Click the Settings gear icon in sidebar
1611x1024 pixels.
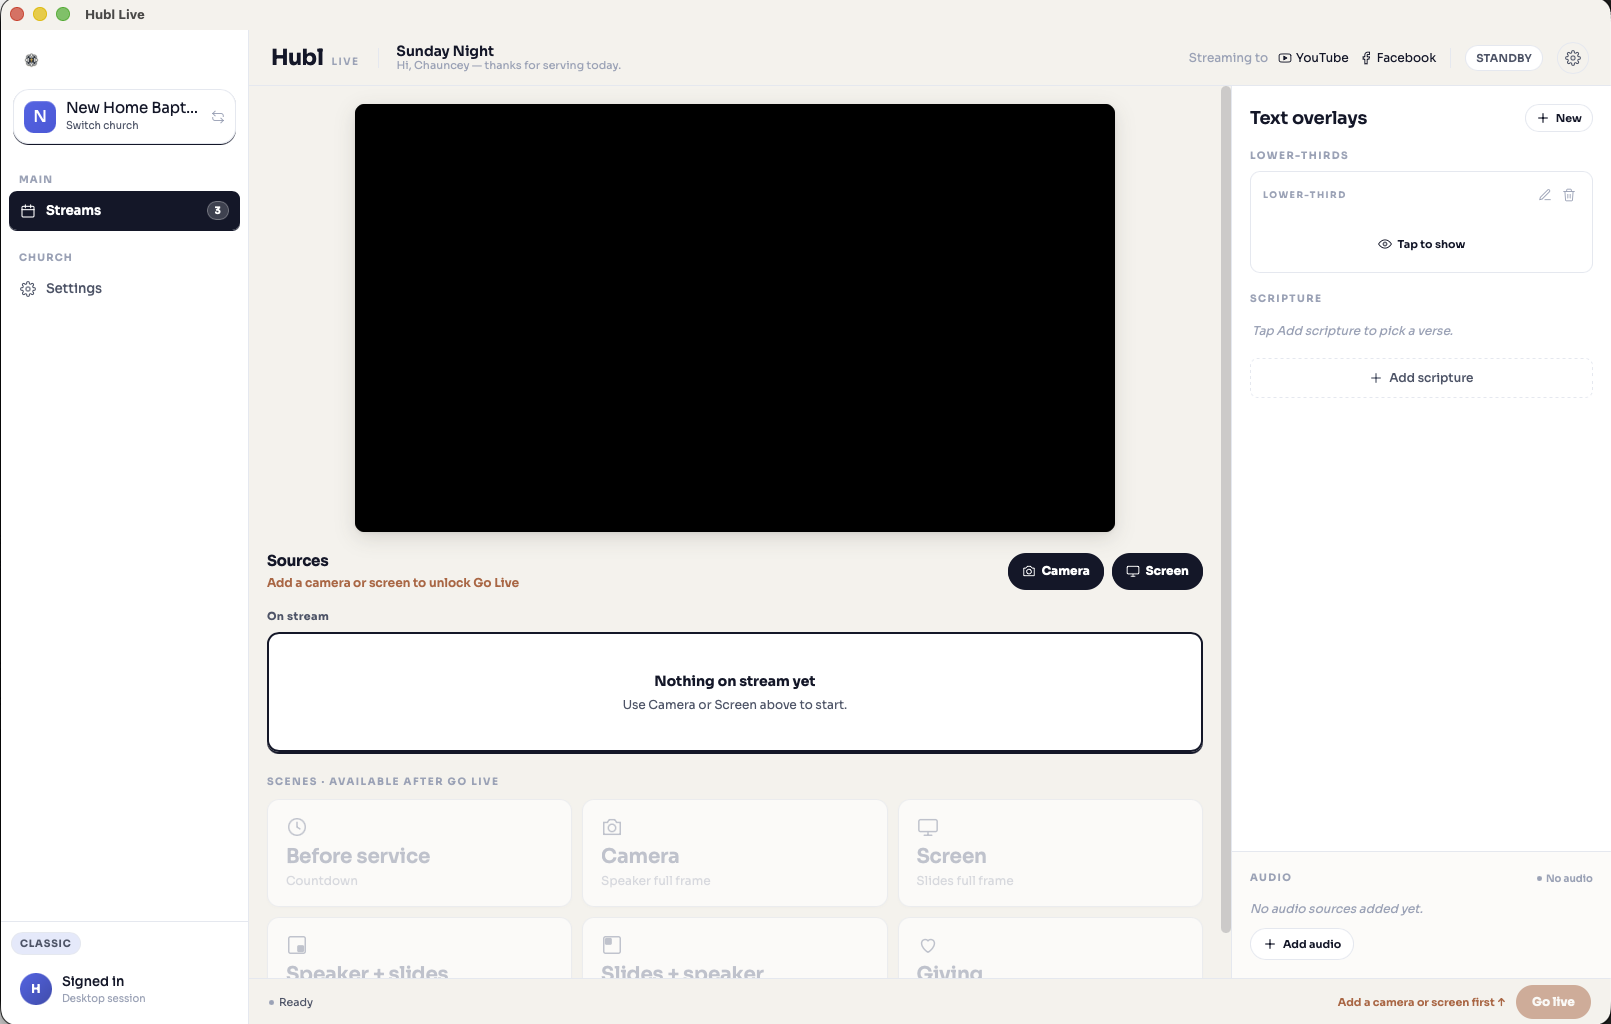pos(28,289)
